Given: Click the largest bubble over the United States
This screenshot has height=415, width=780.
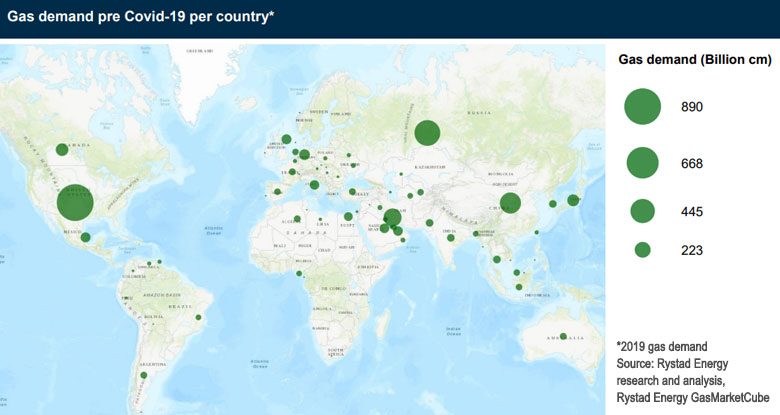Looking at the screenshot, I should coord(75,203).
